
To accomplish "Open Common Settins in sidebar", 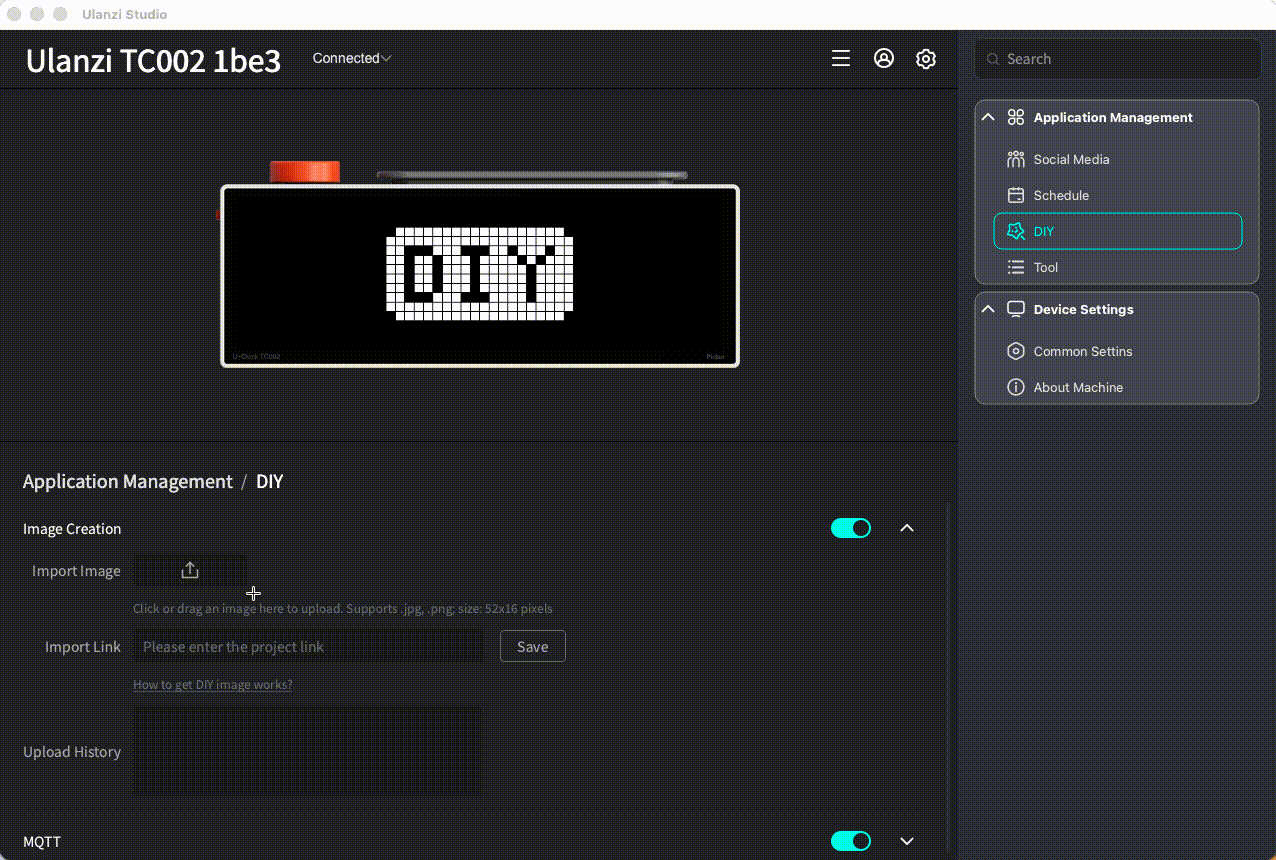I will click(1117, 351).
